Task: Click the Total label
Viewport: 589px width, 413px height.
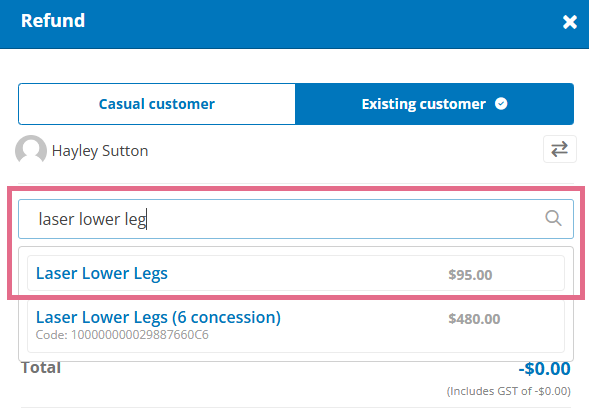Action: 41,368
